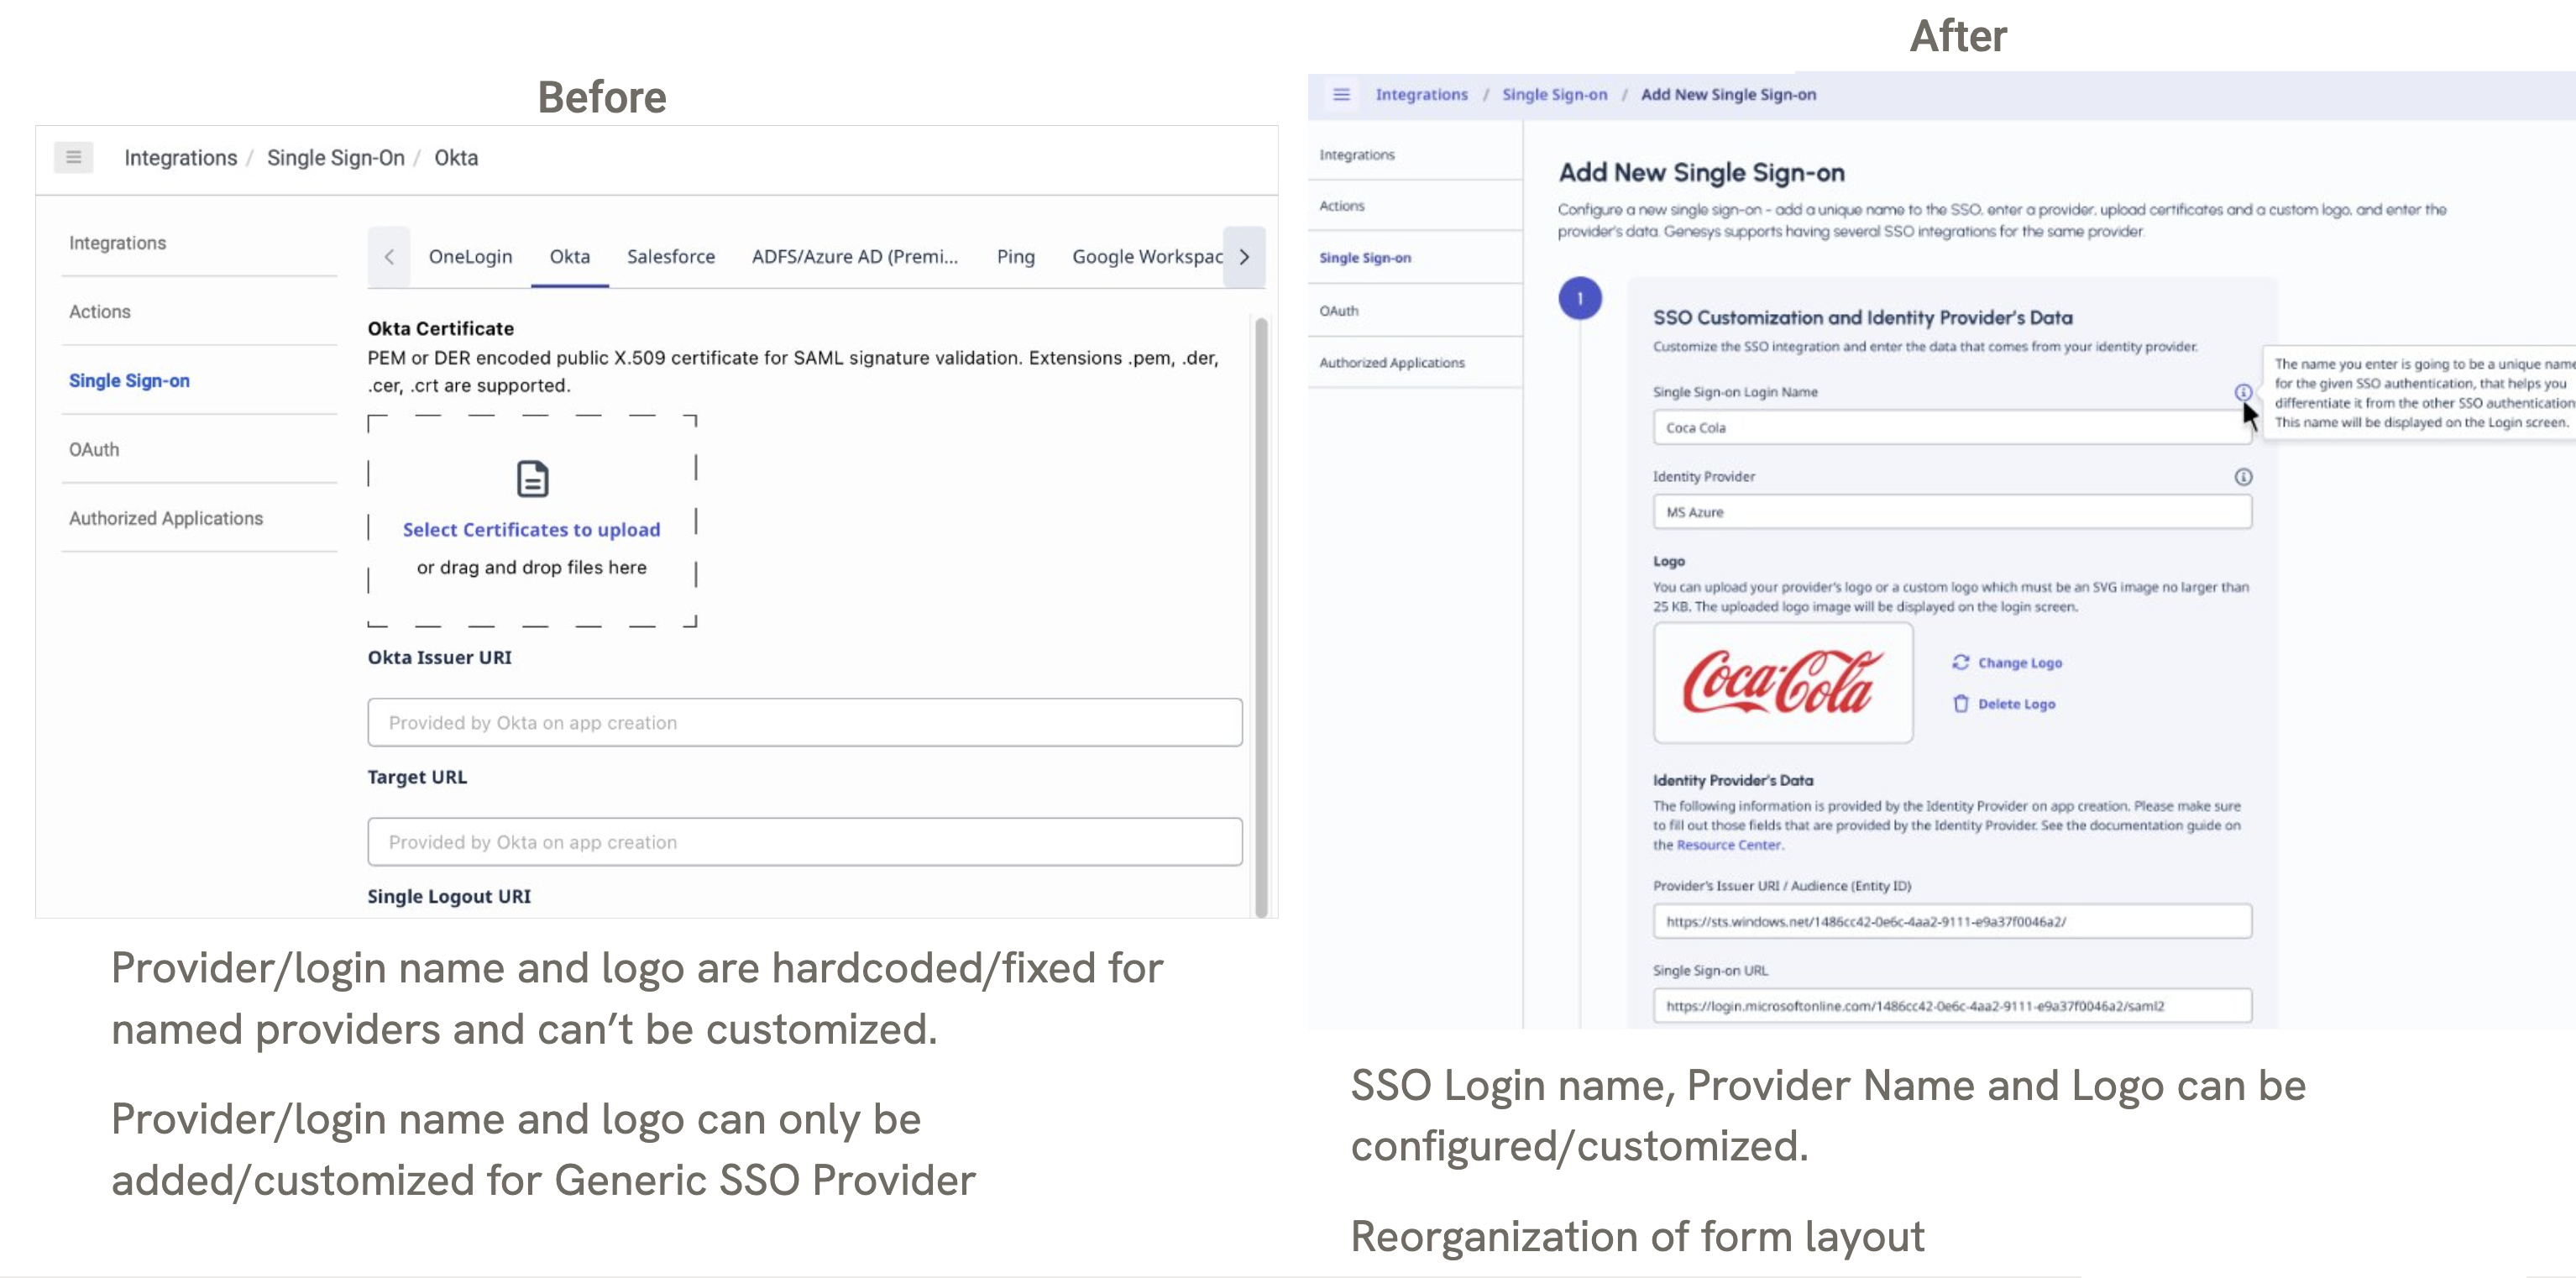Click the vertical scrollbar in the Okta form
Image resolution: width=2576 pixels, height=1278 pixels.
point(1261,616)
